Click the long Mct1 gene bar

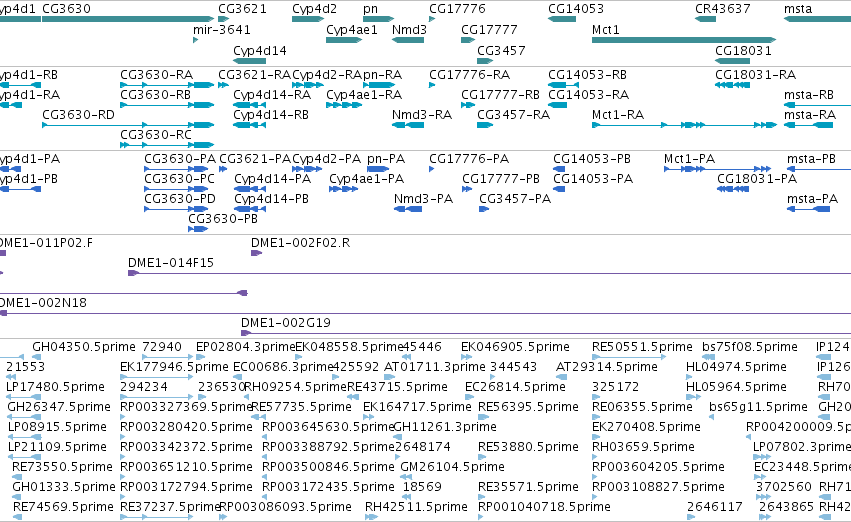coord(684,40)
